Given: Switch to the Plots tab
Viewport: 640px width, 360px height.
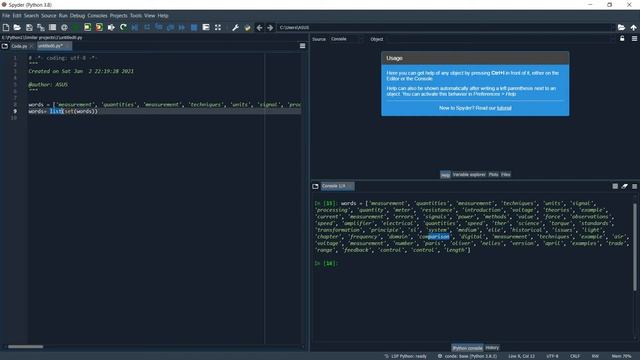Looking at the screenshot, I should (493, 175).
